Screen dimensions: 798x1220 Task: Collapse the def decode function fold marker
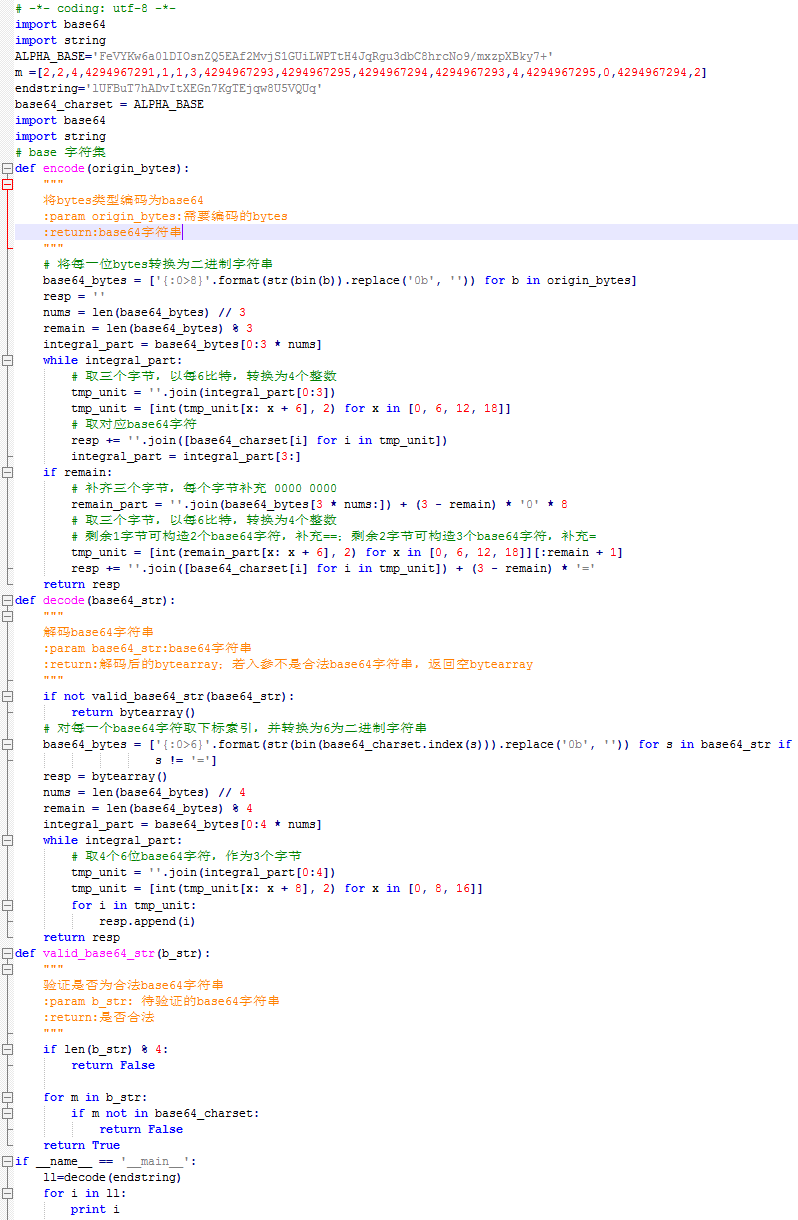[7, 600]
